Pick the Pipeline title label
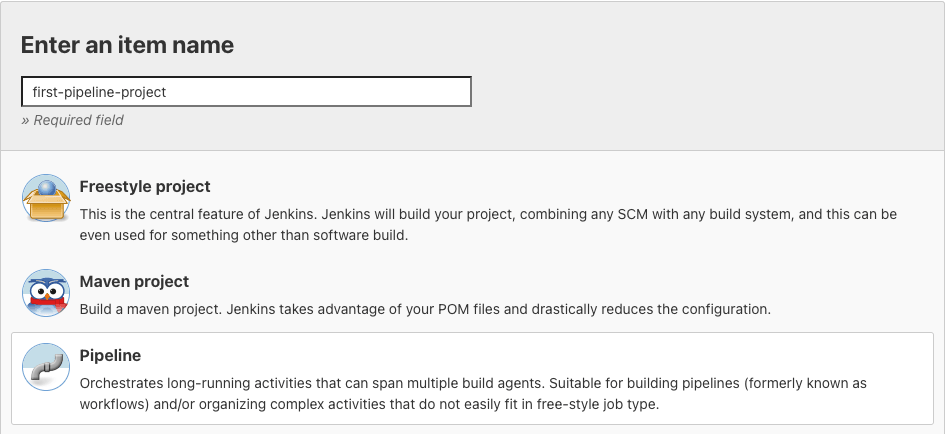 point(110,355)
